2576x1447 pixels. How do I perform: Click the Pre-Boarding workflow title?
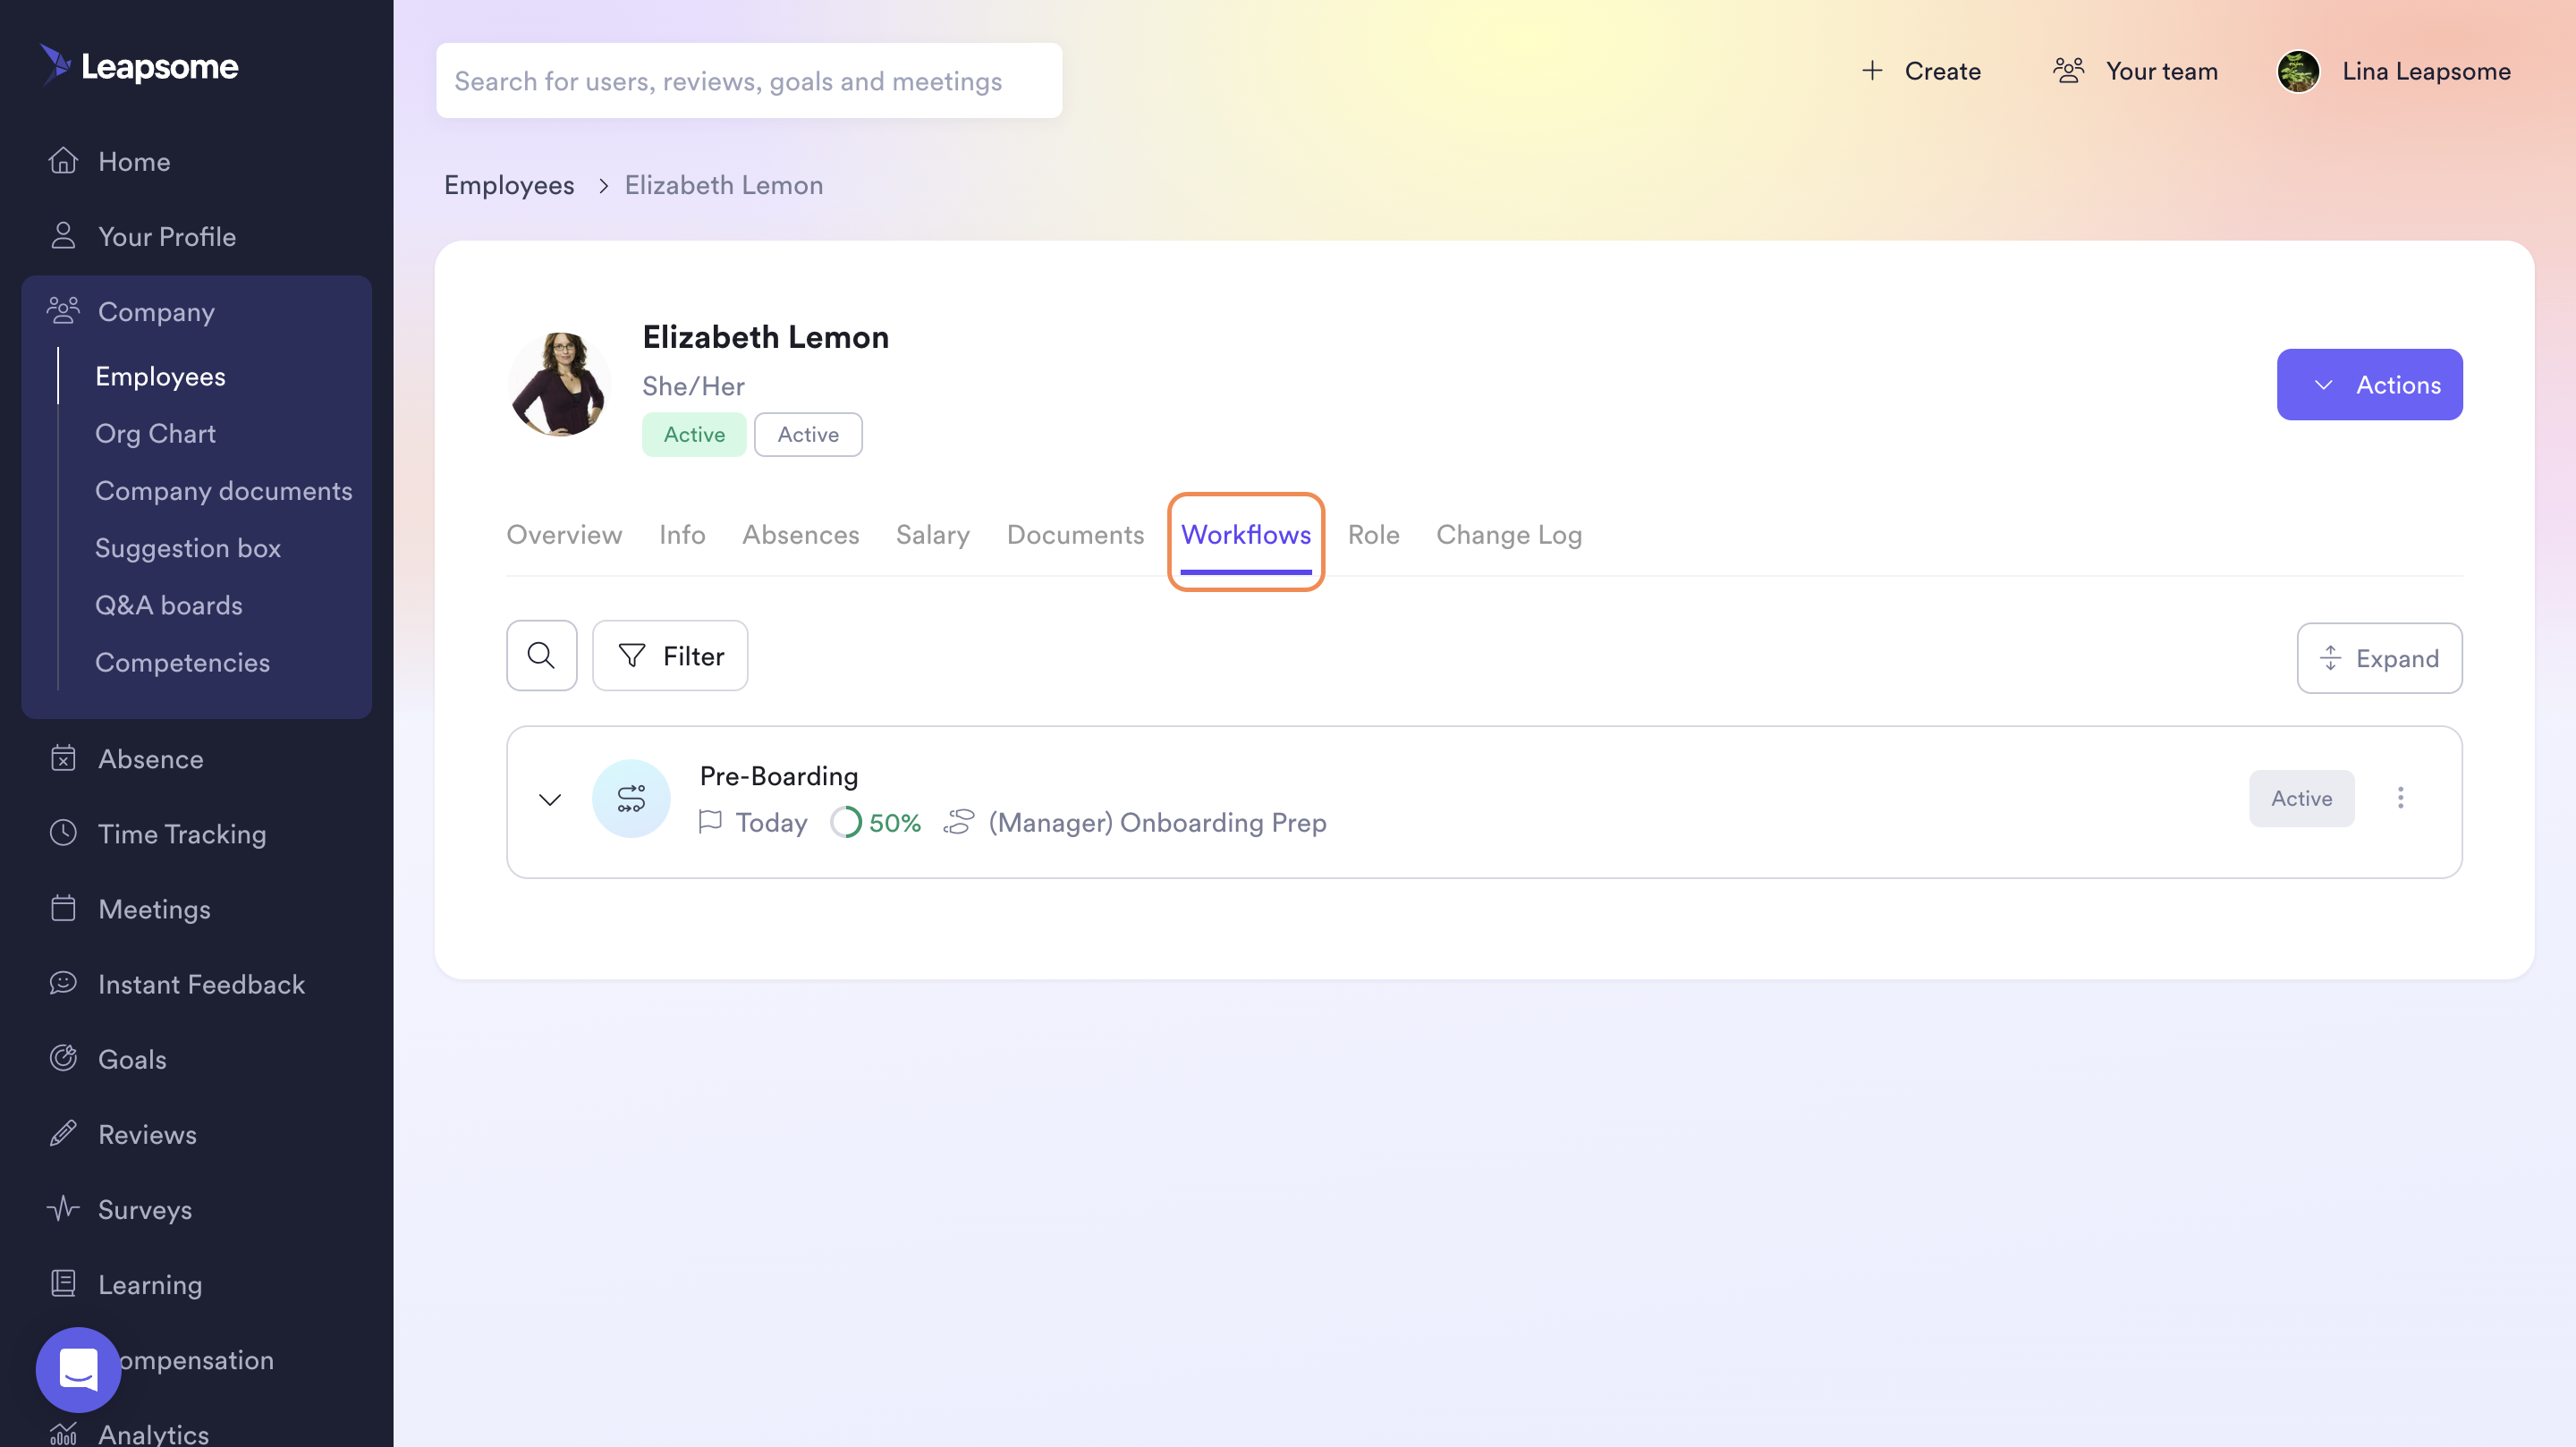pos(779,775)
